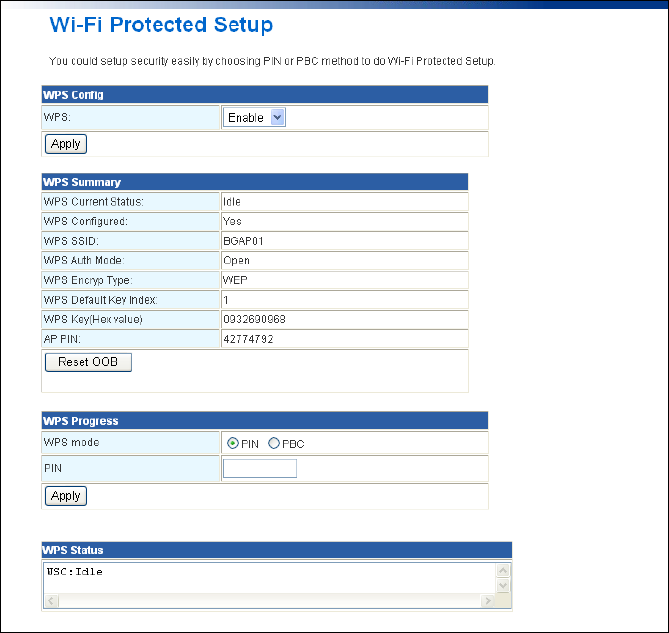Click Apply under WPS Progress

[x=66, y=496]
